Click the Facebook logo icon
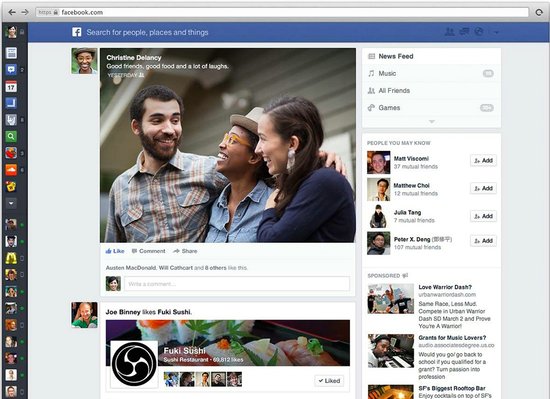Viewport: 550px width, 399px height. 77,32
